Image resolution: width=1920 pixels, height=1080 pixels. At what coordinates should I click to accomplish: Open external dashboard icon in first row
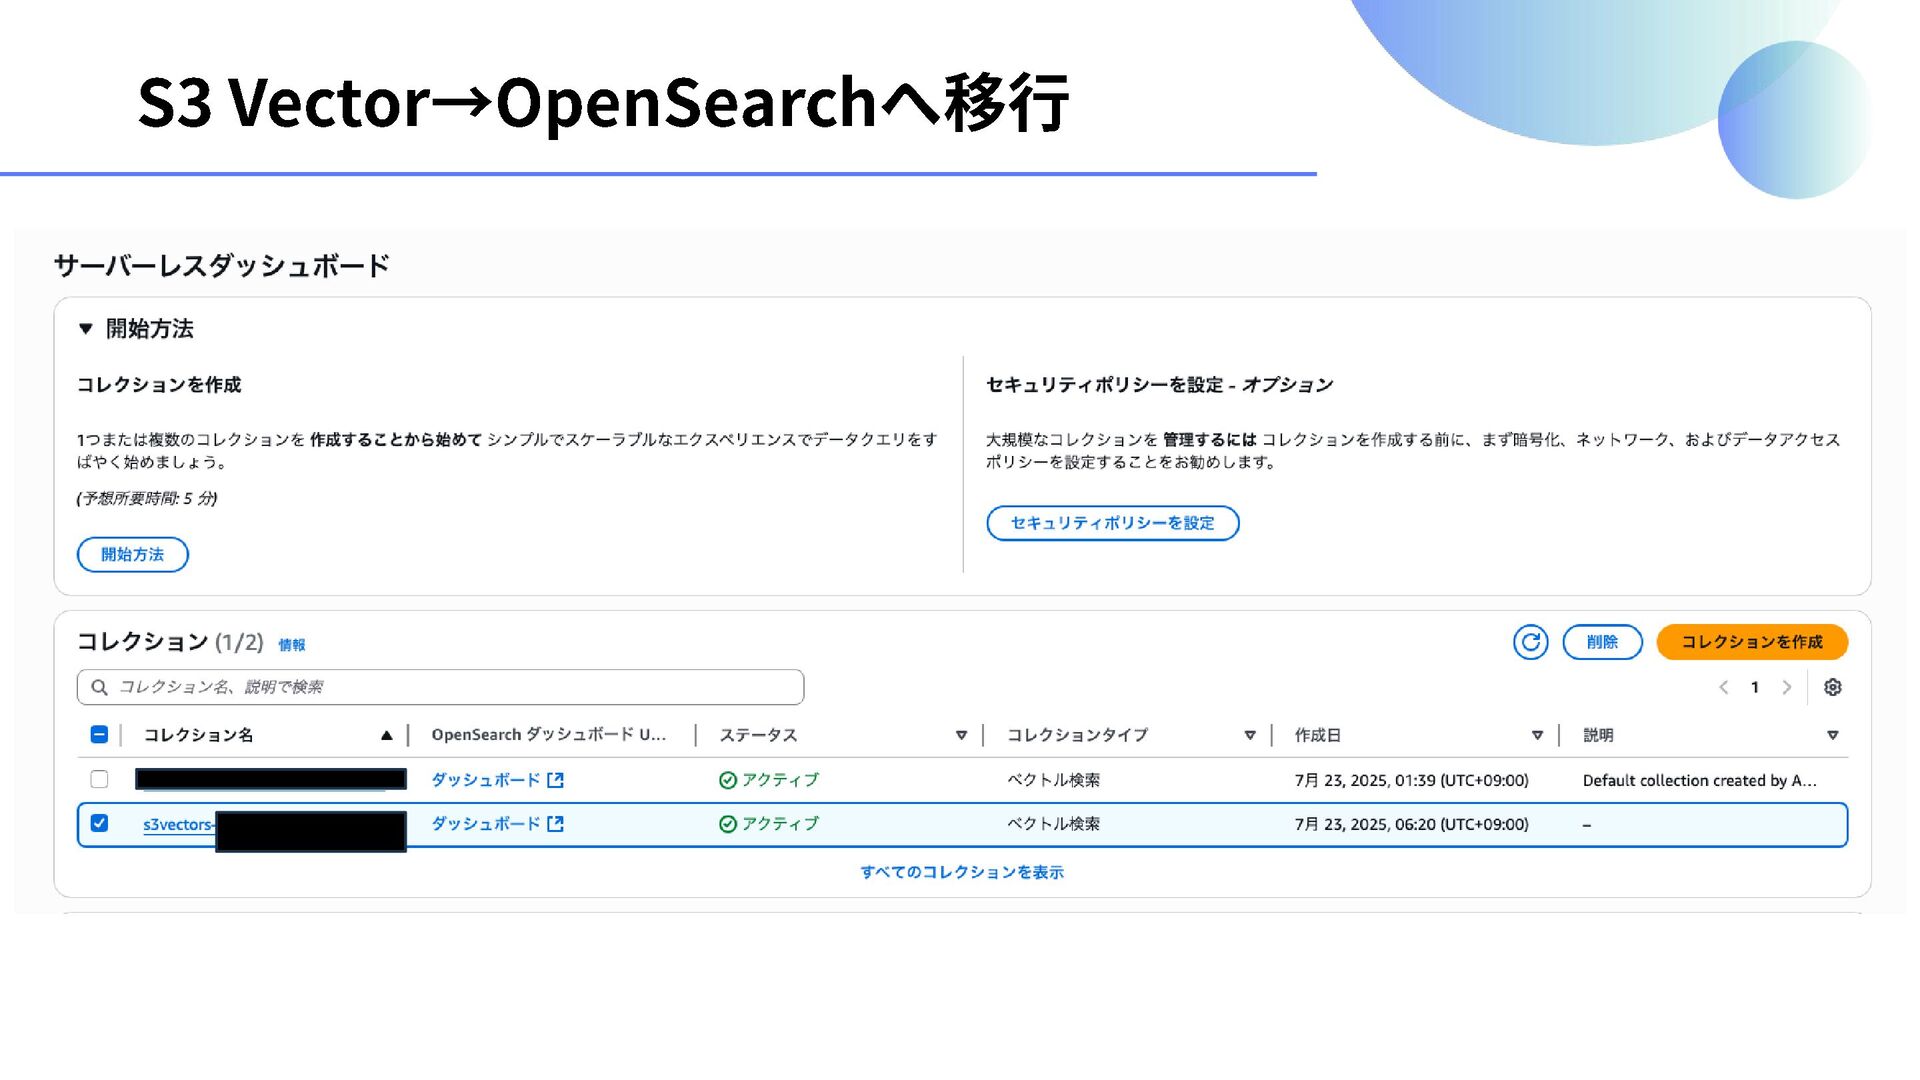[x=556, y=780]
